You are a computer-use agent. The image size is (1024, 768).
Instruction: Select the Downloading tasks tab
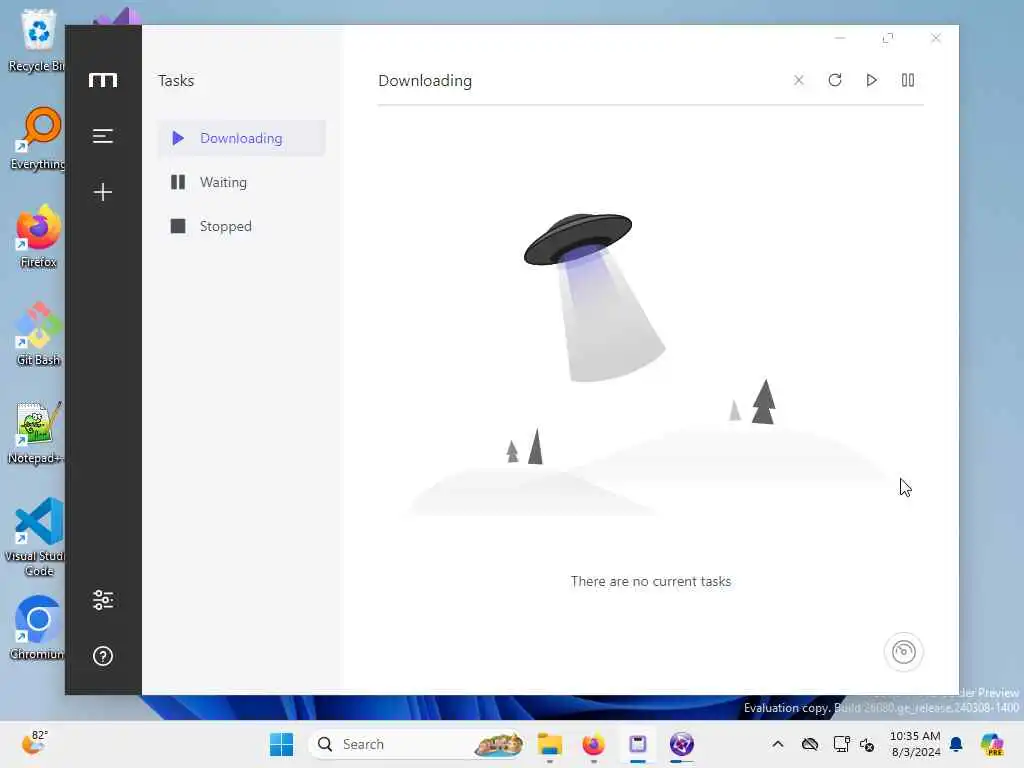pyautogui.click(x=242, y=138)
